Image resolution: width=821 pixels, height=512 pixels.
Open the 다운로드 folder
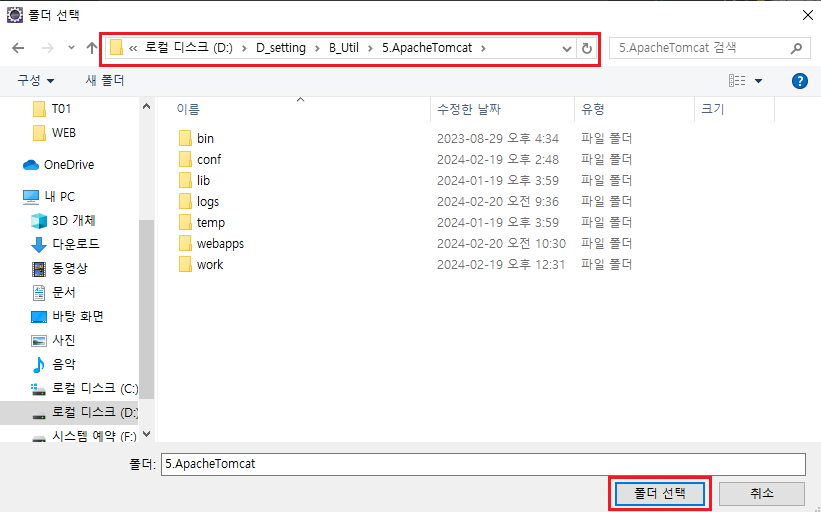click(65, 244)
